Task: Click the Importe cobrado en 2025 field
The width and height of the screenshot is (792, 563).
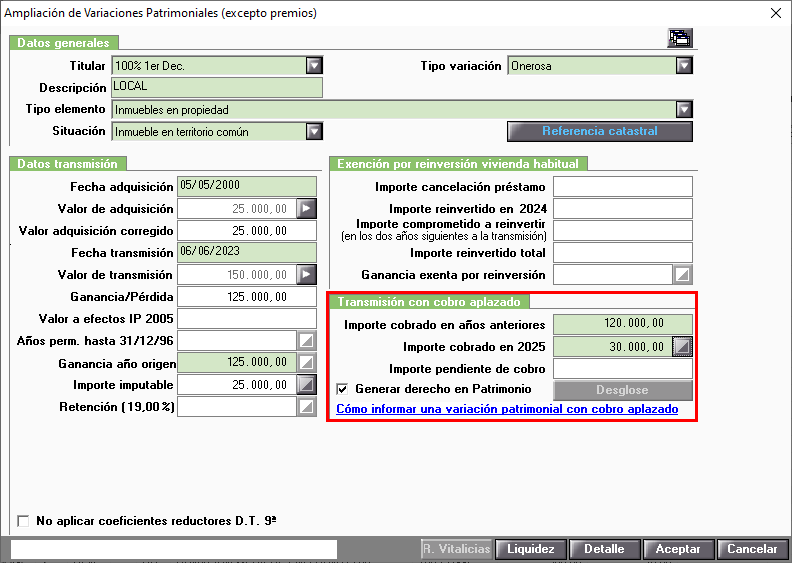Action: click(613, 347)
